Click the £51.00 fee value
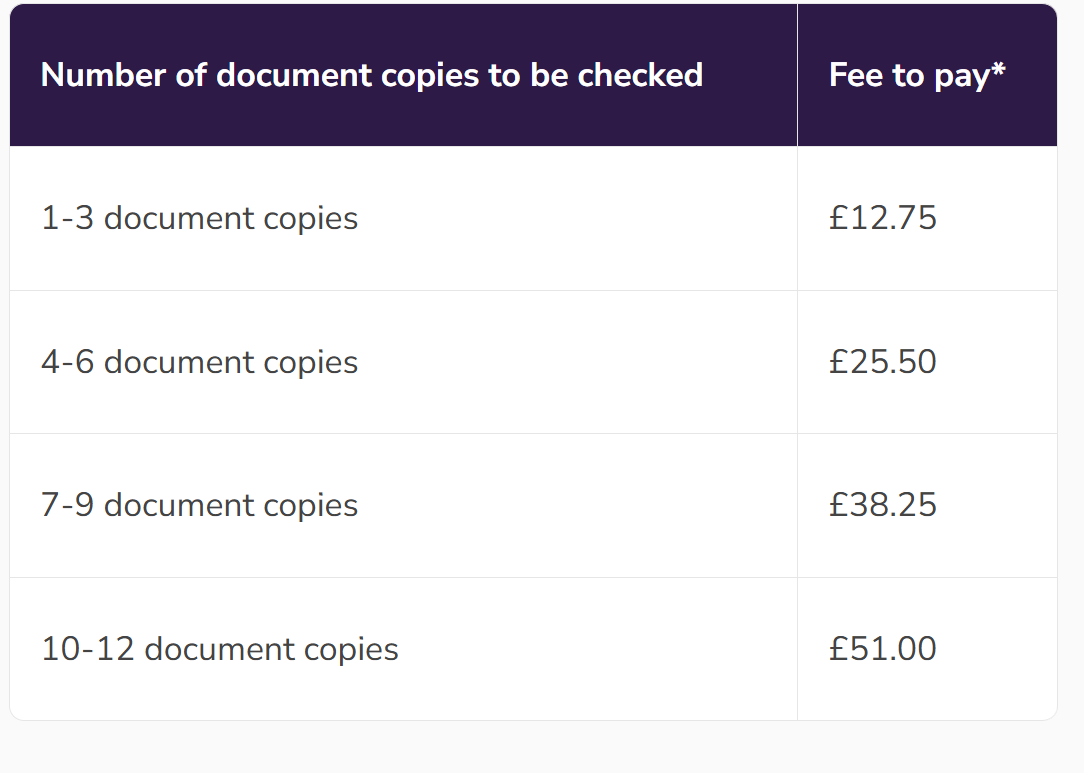The image size is (1084, 773). click(x=882, y=649)
